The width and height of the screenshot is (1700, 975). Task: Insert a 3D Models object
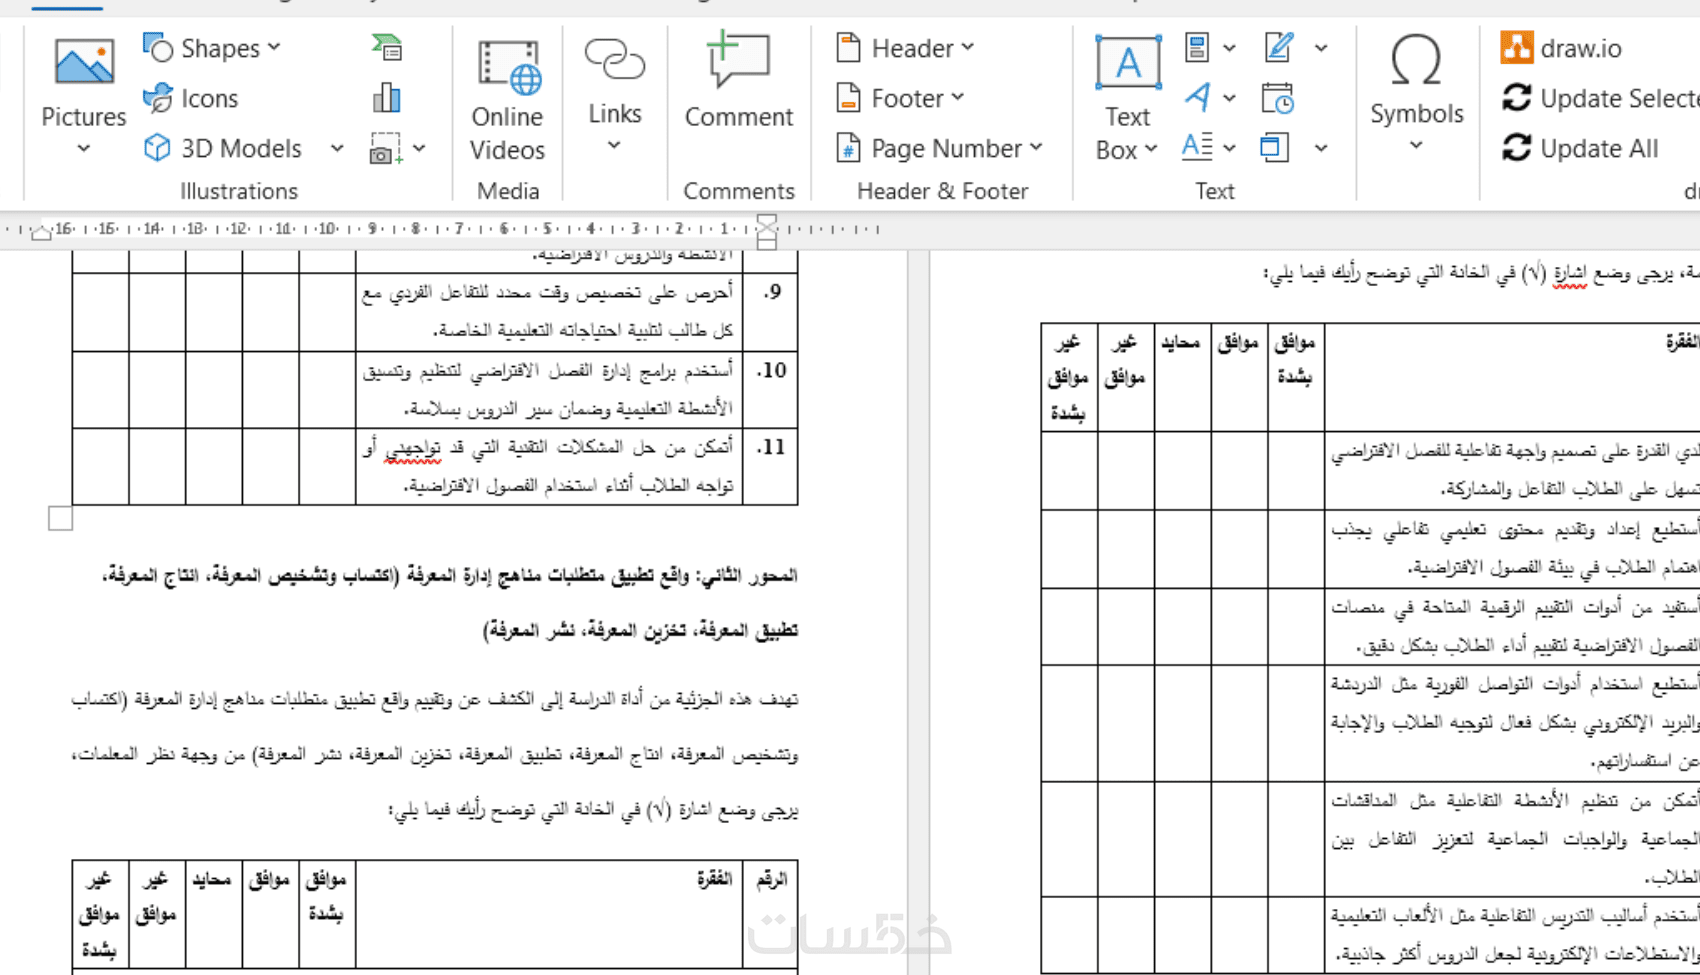222,148
